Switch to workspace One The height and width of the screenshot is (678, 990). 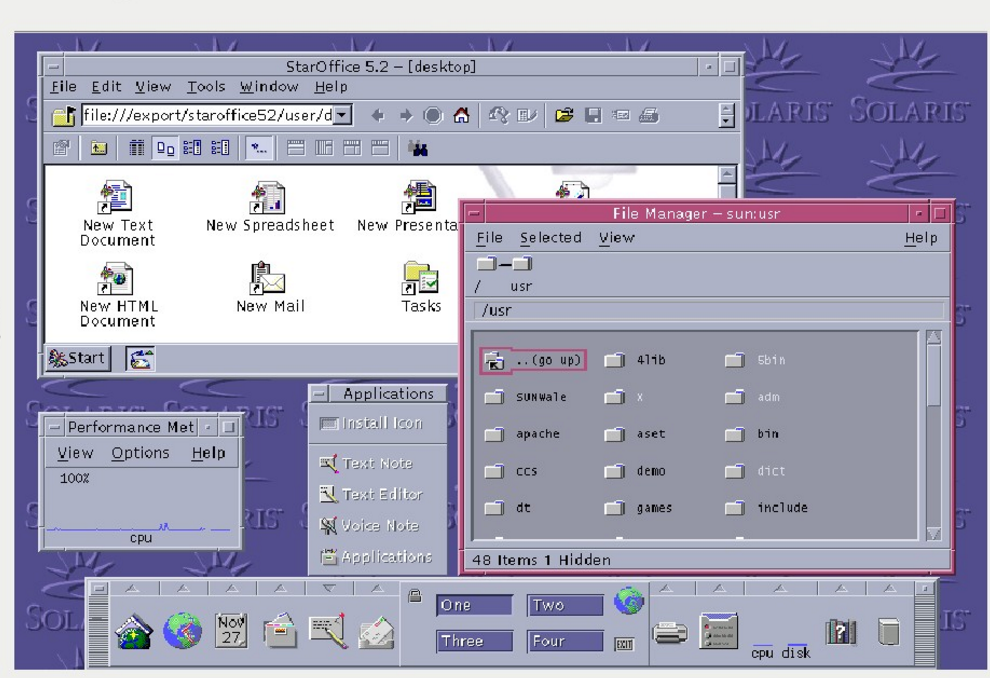[474, 605]
